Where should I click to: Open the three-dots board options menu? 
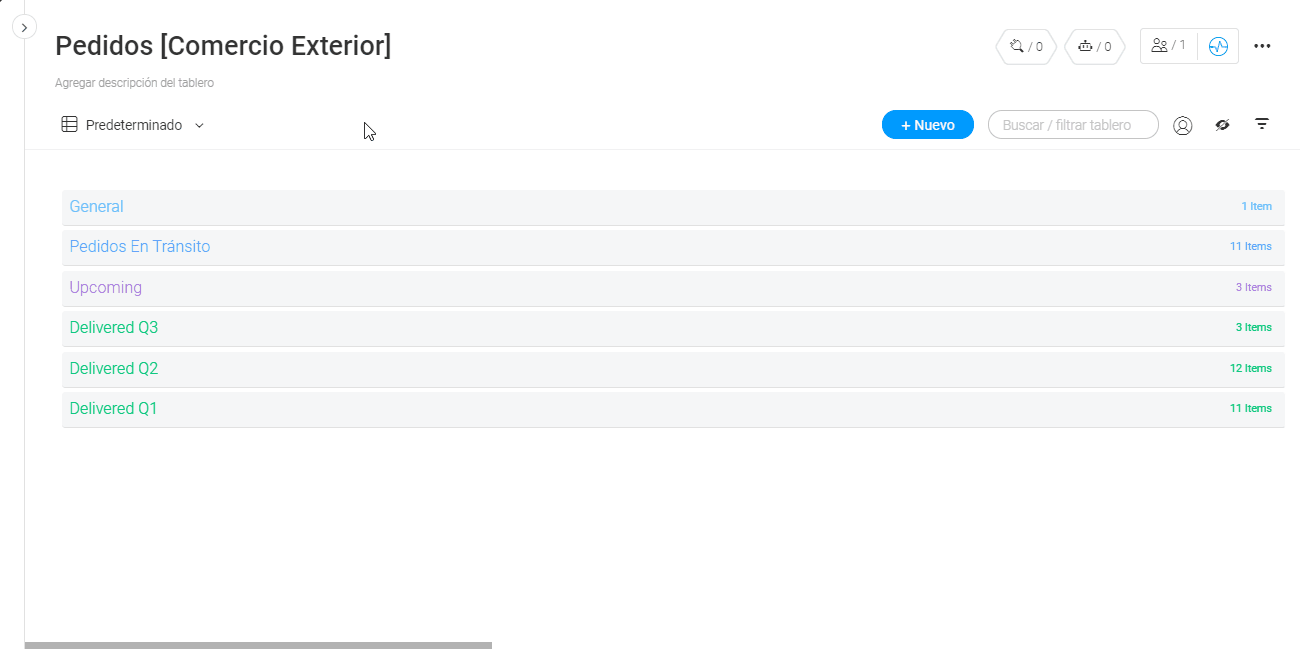tap(1262, 46)
